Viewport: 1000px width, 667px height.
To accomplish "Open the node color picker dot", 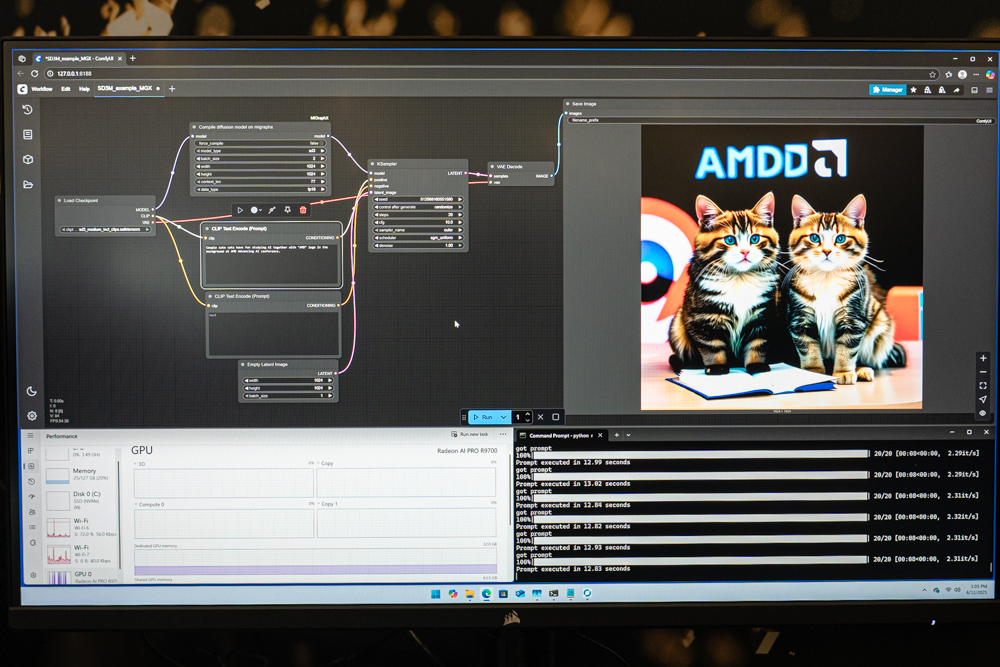I will pos(254,210).
